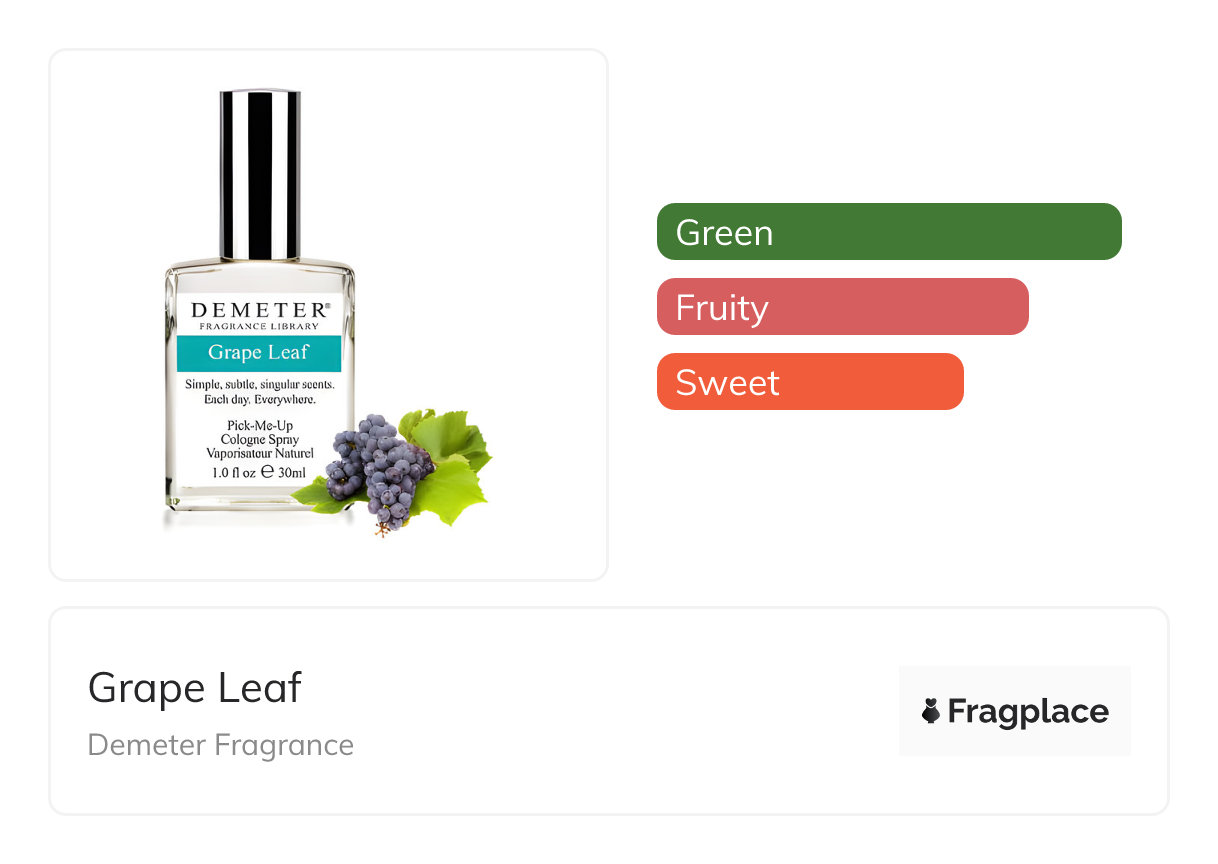Screen dimensions: 1218x864
Task: Open the Grape Leaf title heading
Action: coord(195,688)
